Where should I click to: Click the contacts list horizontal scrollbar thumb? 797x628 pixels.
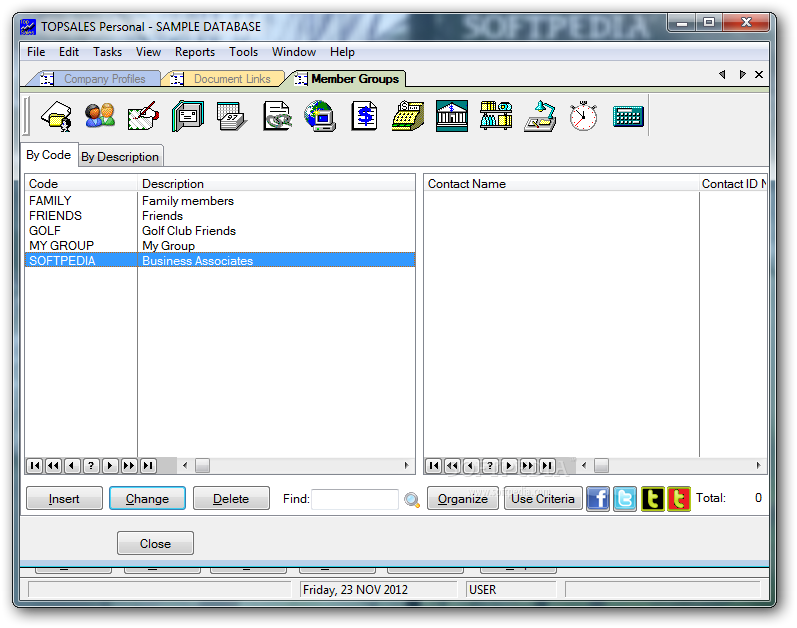click(601, 465)
